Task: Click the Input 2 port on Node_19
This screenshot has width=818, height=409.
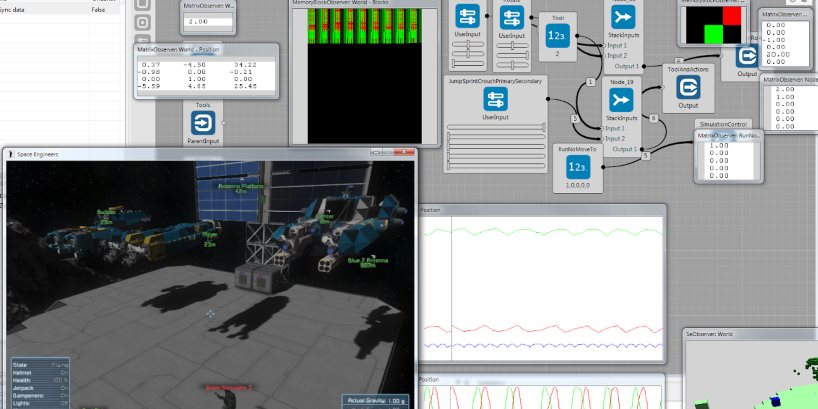Action: pyautogui.click(x=603, y=139)
